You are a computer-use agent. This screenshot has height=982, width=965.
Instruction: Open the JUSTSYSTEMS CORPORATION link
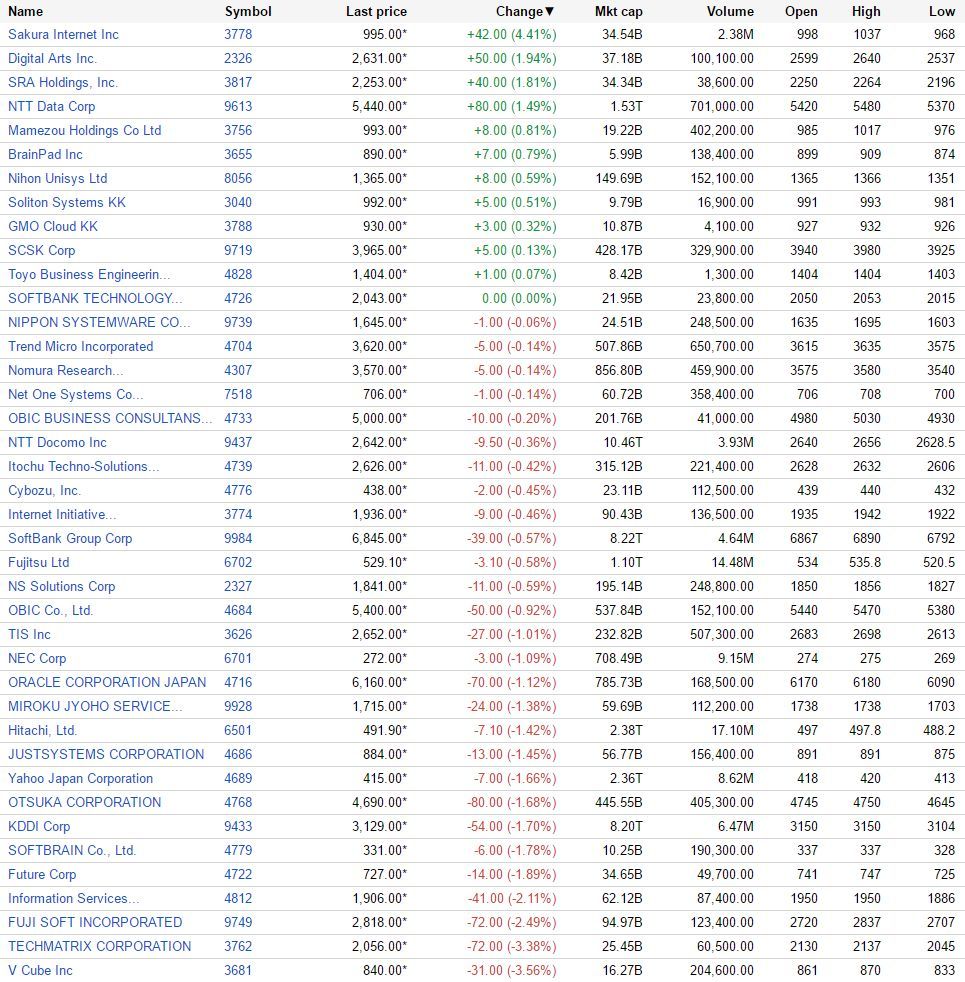pyautogui.click(x=106, y=755)
